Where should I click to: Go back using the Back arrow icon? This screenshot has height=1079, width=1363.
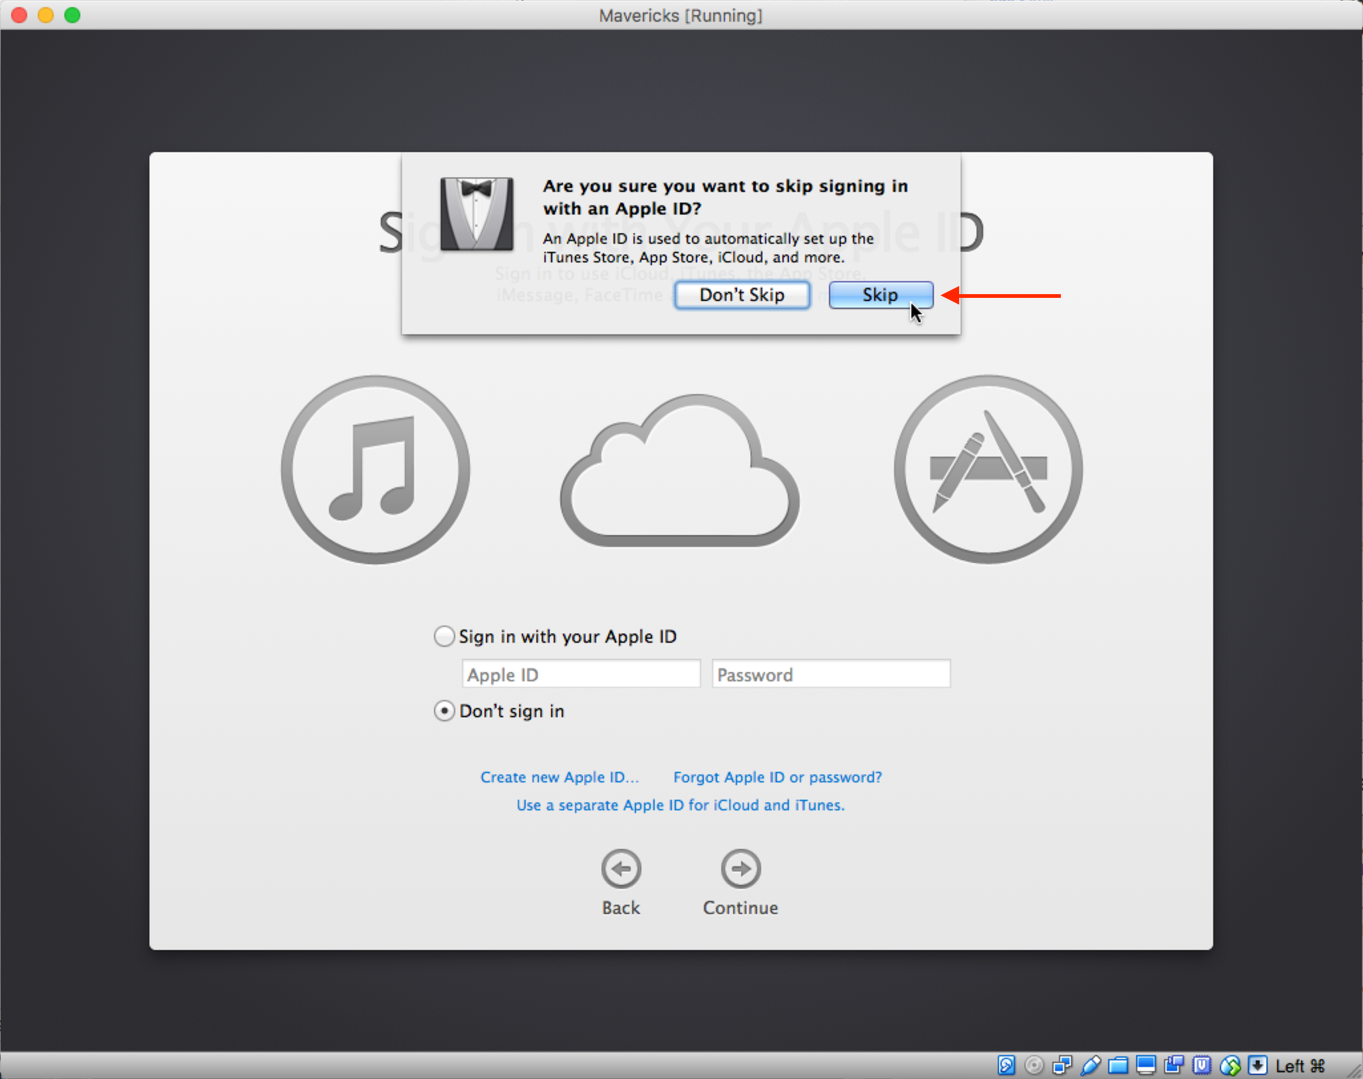coord(621,869)
